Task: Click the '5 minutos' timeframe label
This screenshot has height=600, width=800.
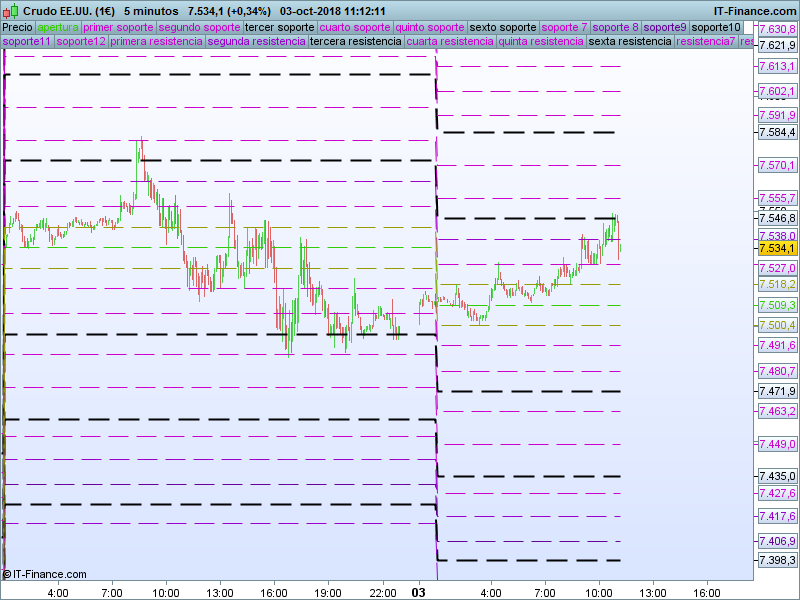Action: 150,10
